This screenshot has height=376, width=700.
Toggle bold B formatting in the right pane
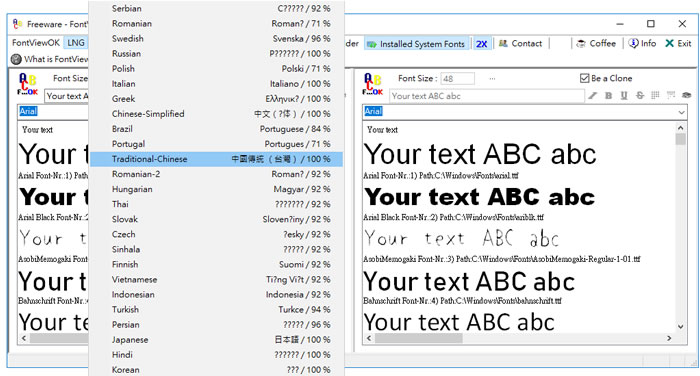(608, 96)
